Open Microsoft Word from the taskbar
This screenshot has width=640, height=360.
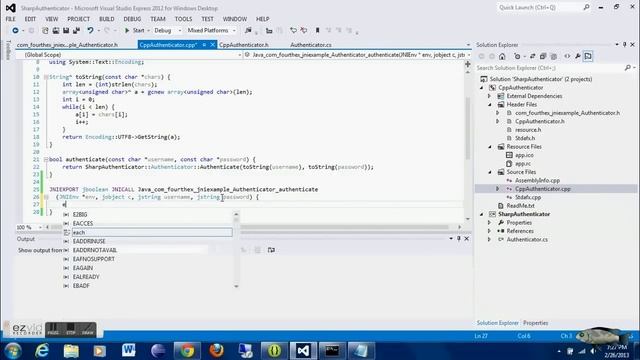pos(129,351)
